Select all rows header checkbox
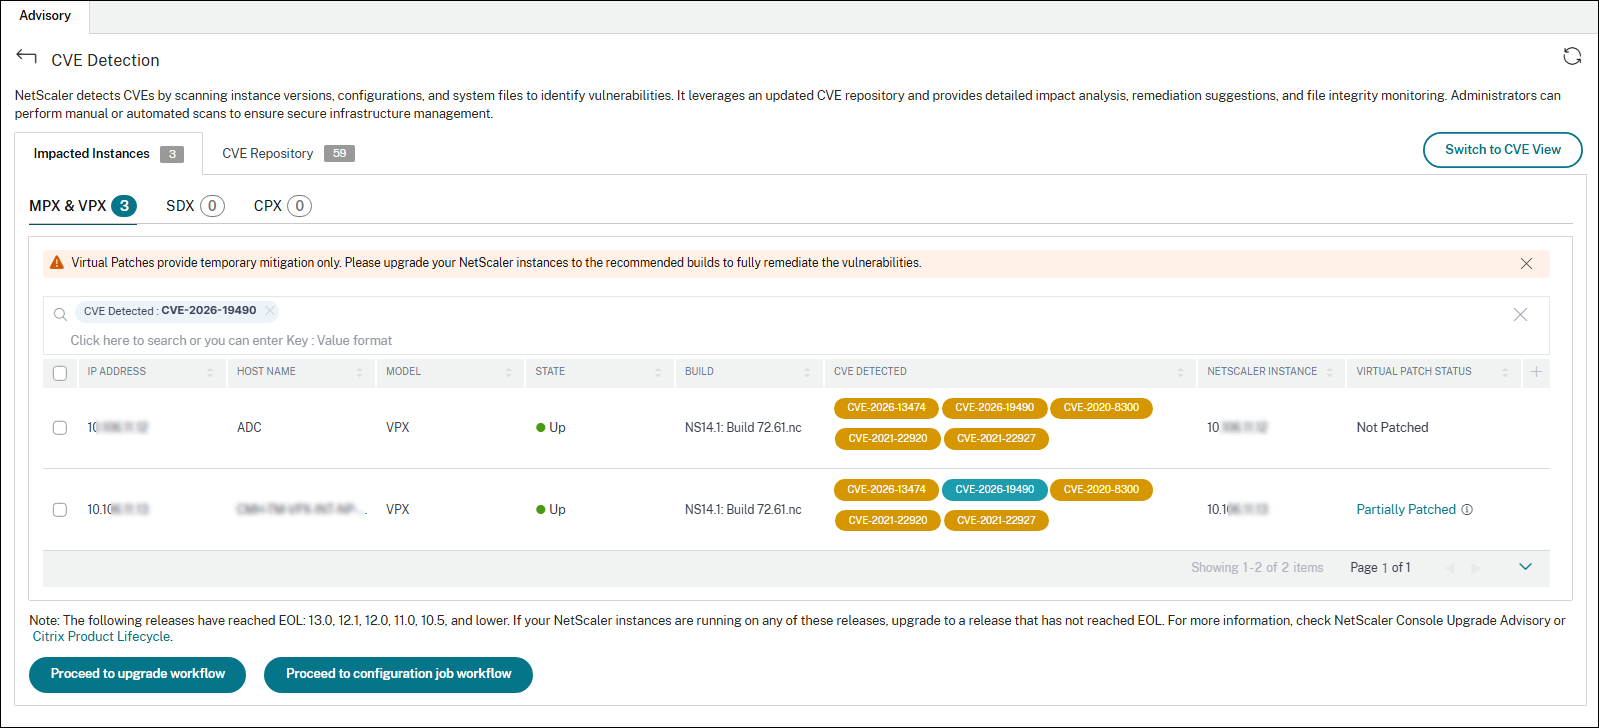 click(60, 373)
